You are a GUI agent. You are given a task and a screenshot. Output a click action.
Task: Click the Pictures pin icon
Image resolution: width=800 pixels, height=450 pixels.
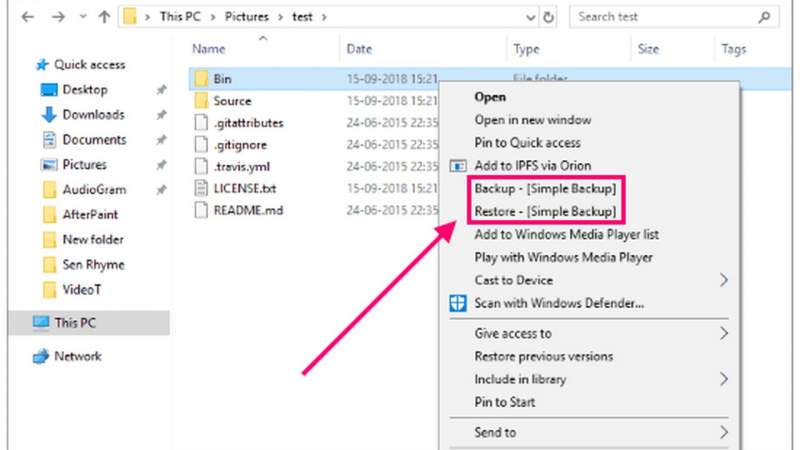point(161,165)
